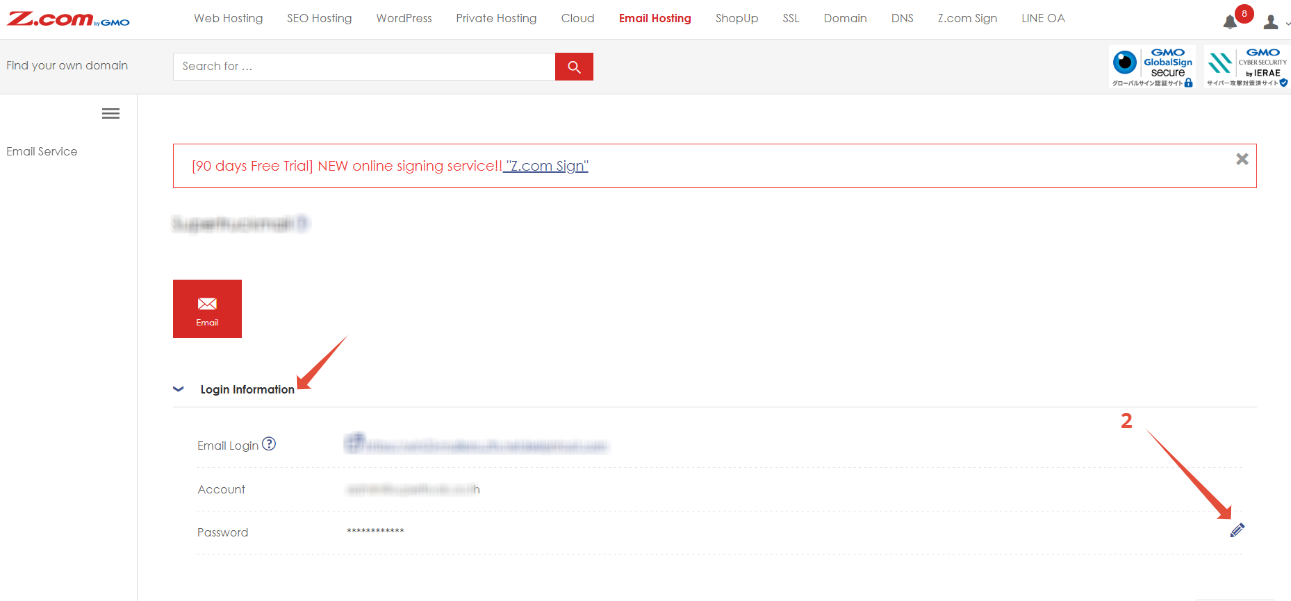Click the "Email Login" label
The height and width of the screenshot is (601, 1291).
[228, 446]
